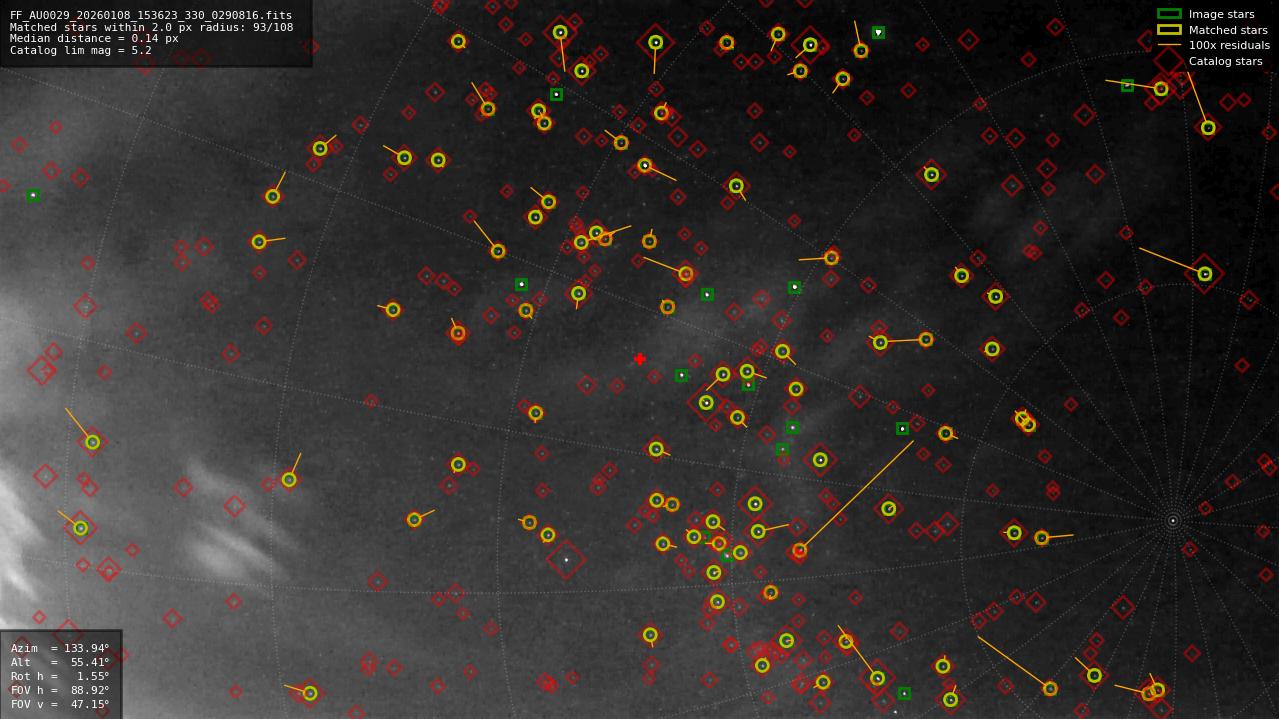The width and height of the screenshot is (1279, 719).
Task: Click the red center cross marker
Action: coord(640,359)
